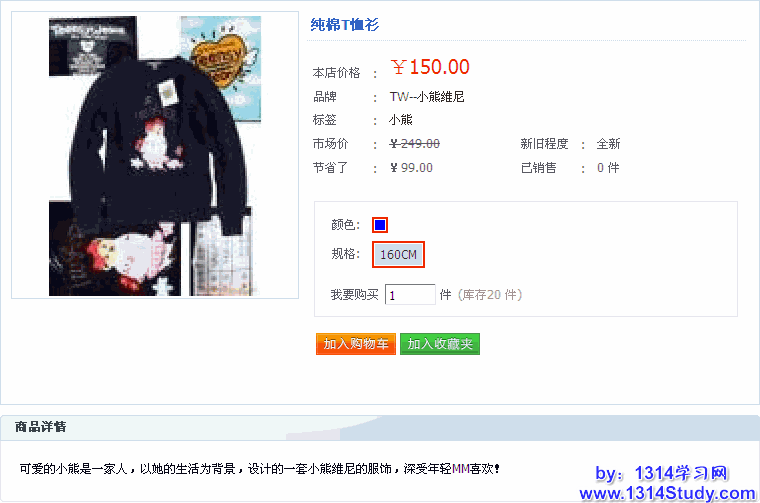Click the 全新 condition value
Viewport: 760px width, 503px height.
608,144
